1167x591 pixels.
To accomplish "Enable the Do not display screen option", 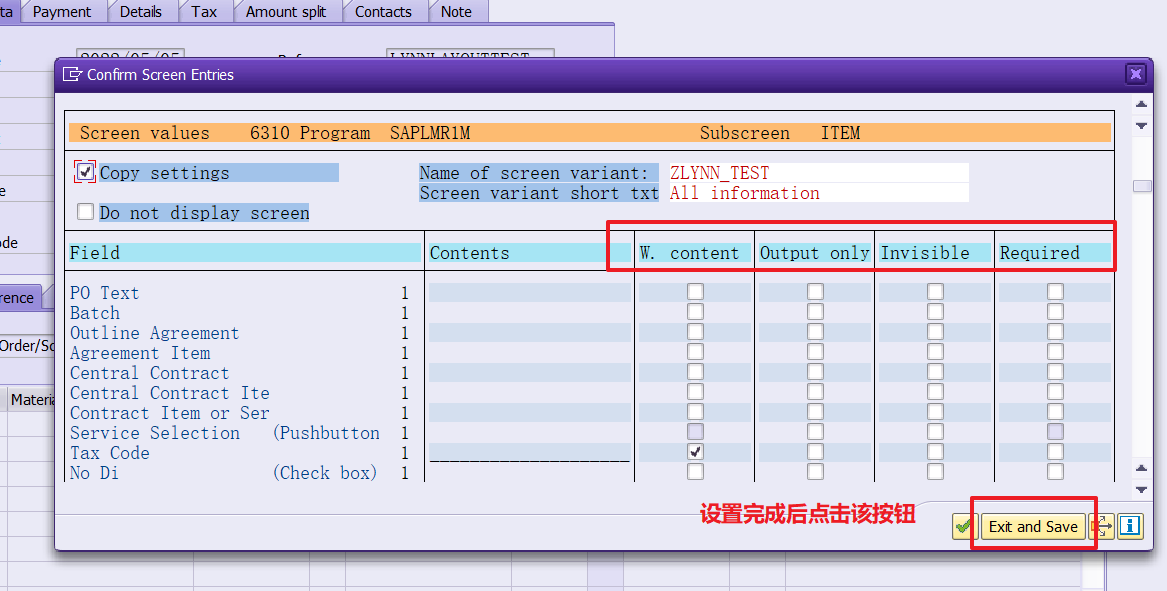I will 86,212.
